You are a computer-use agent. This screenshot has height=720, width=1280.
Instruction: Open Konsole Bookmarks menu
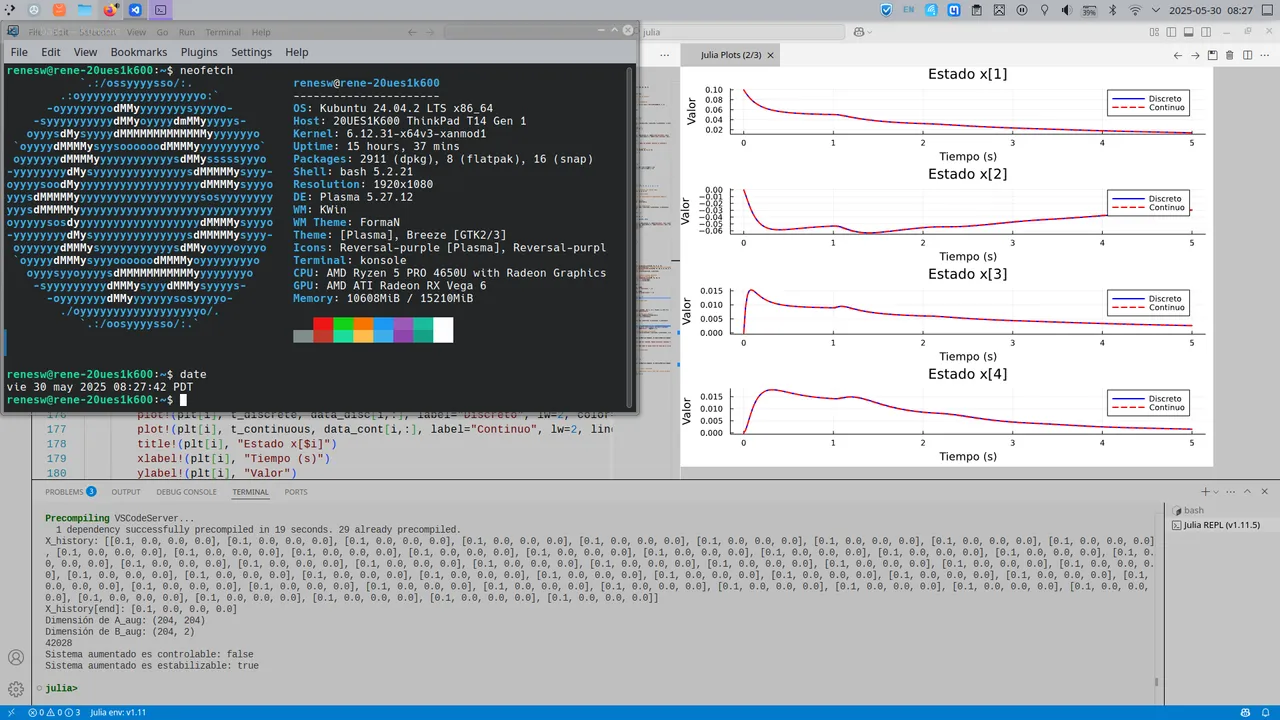point(139,52)
